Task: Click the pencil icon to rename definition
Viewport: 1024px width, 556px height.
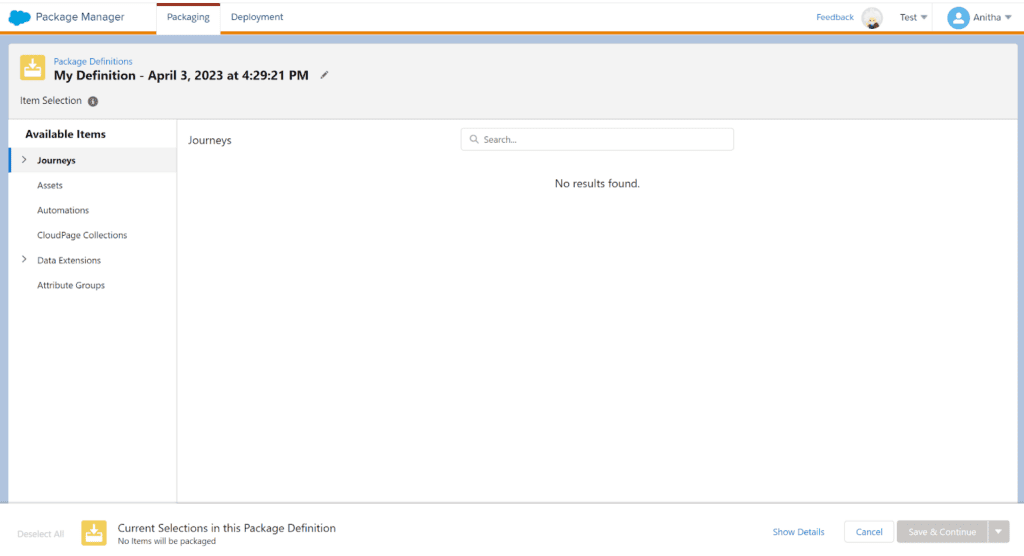Action: click(324, 75)
